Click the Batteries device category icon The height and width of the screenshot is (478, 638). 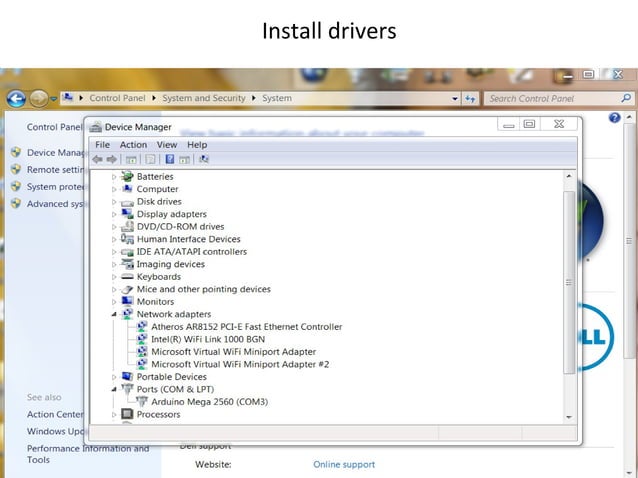coord(127,176)
